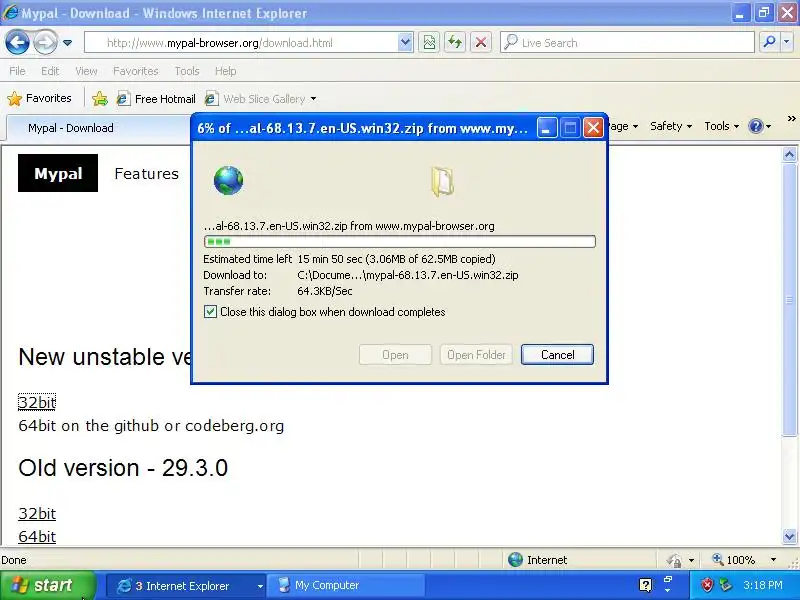Minimize the download dialog
Image resolution: width=800 pixels, height=600 pixels.
pyautogui.click(x=546, y=128)
